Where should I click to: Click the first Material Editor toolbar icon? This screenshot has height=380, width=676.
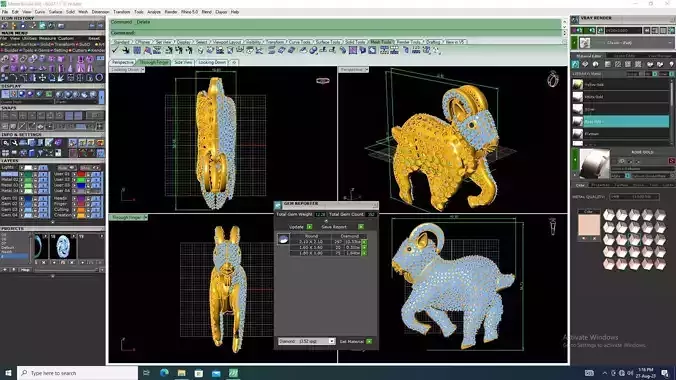(x=576, y=64)
